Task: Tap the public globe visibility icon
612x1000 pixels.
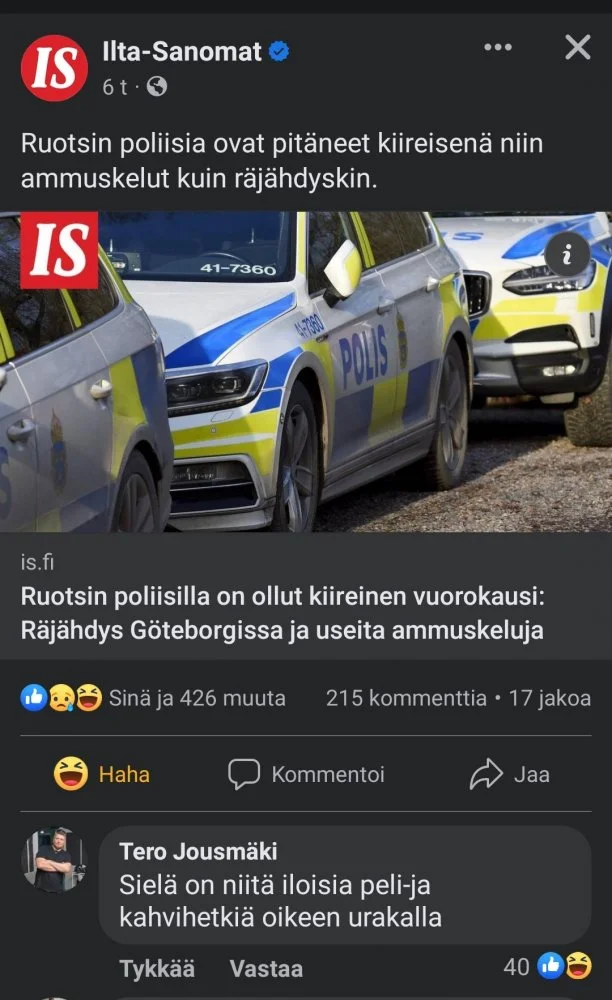Action: [x=157, y=86]
